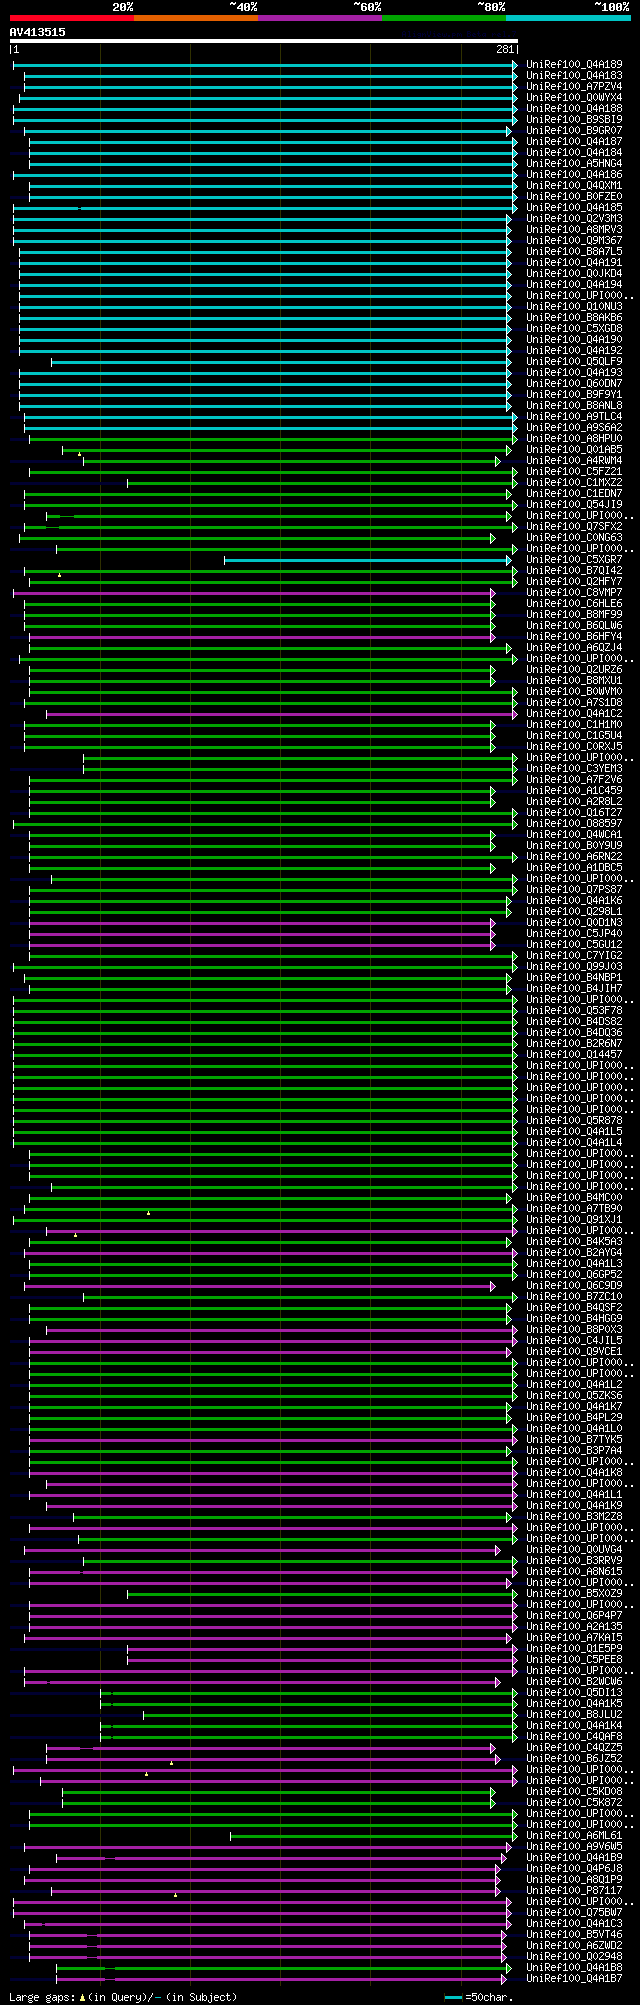640x2005 pixels.
Task: Select hit label UniRef100_Q75BW7
Action: (574, 1913)
